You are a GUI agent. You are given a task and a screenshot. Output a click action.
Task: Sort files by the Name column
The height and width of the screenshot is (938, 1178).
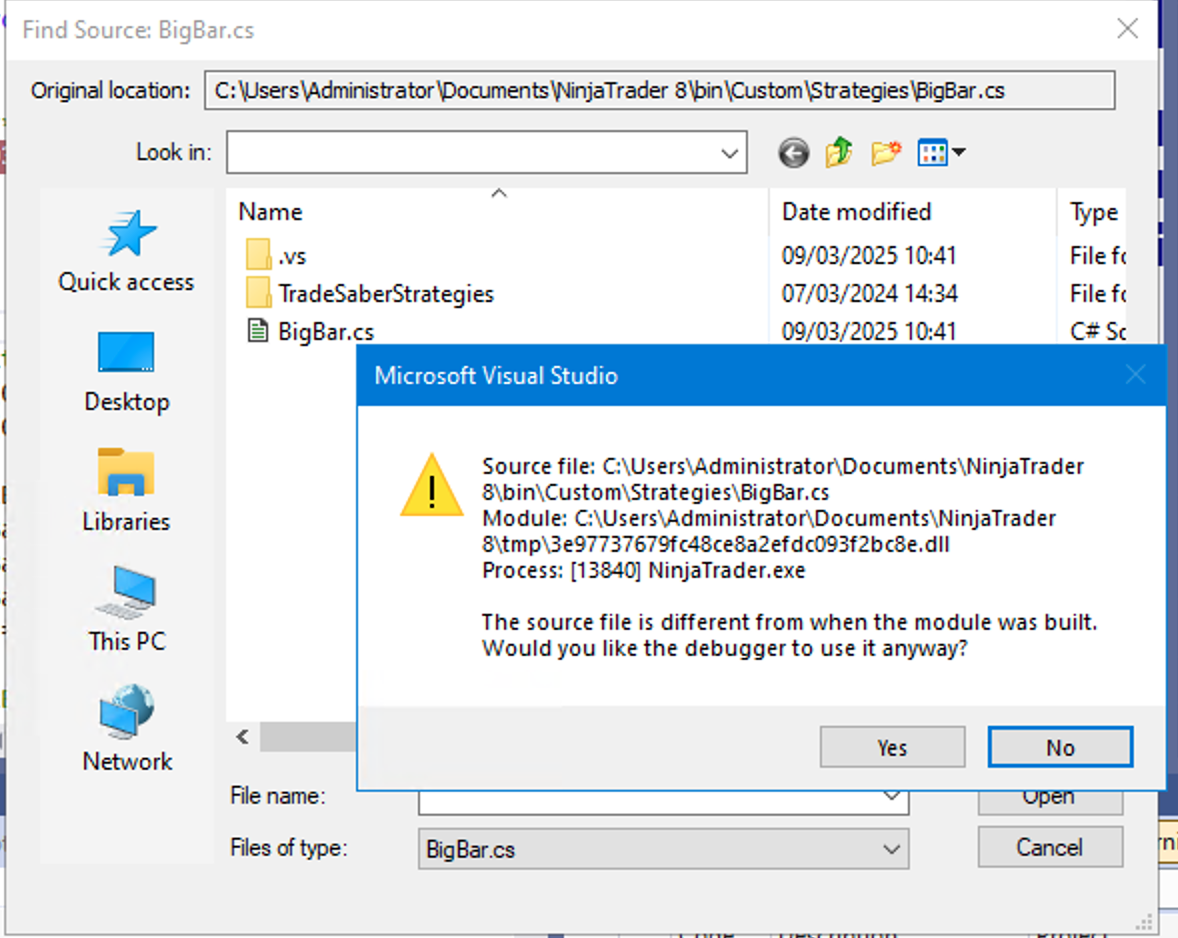497,212
